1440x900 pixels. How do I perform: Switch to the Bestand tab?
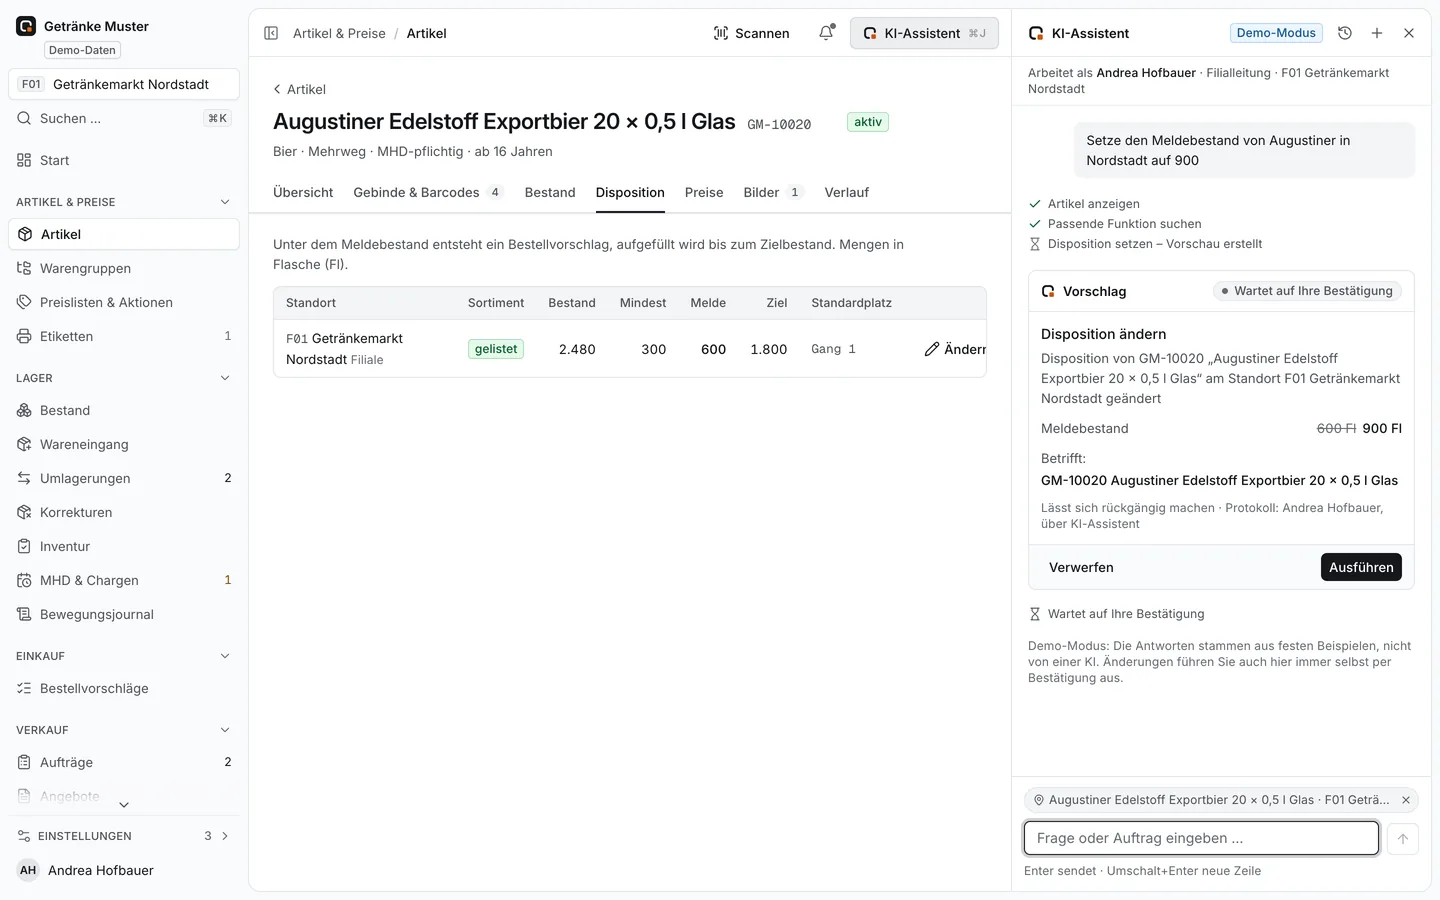(x=550, y=192)
